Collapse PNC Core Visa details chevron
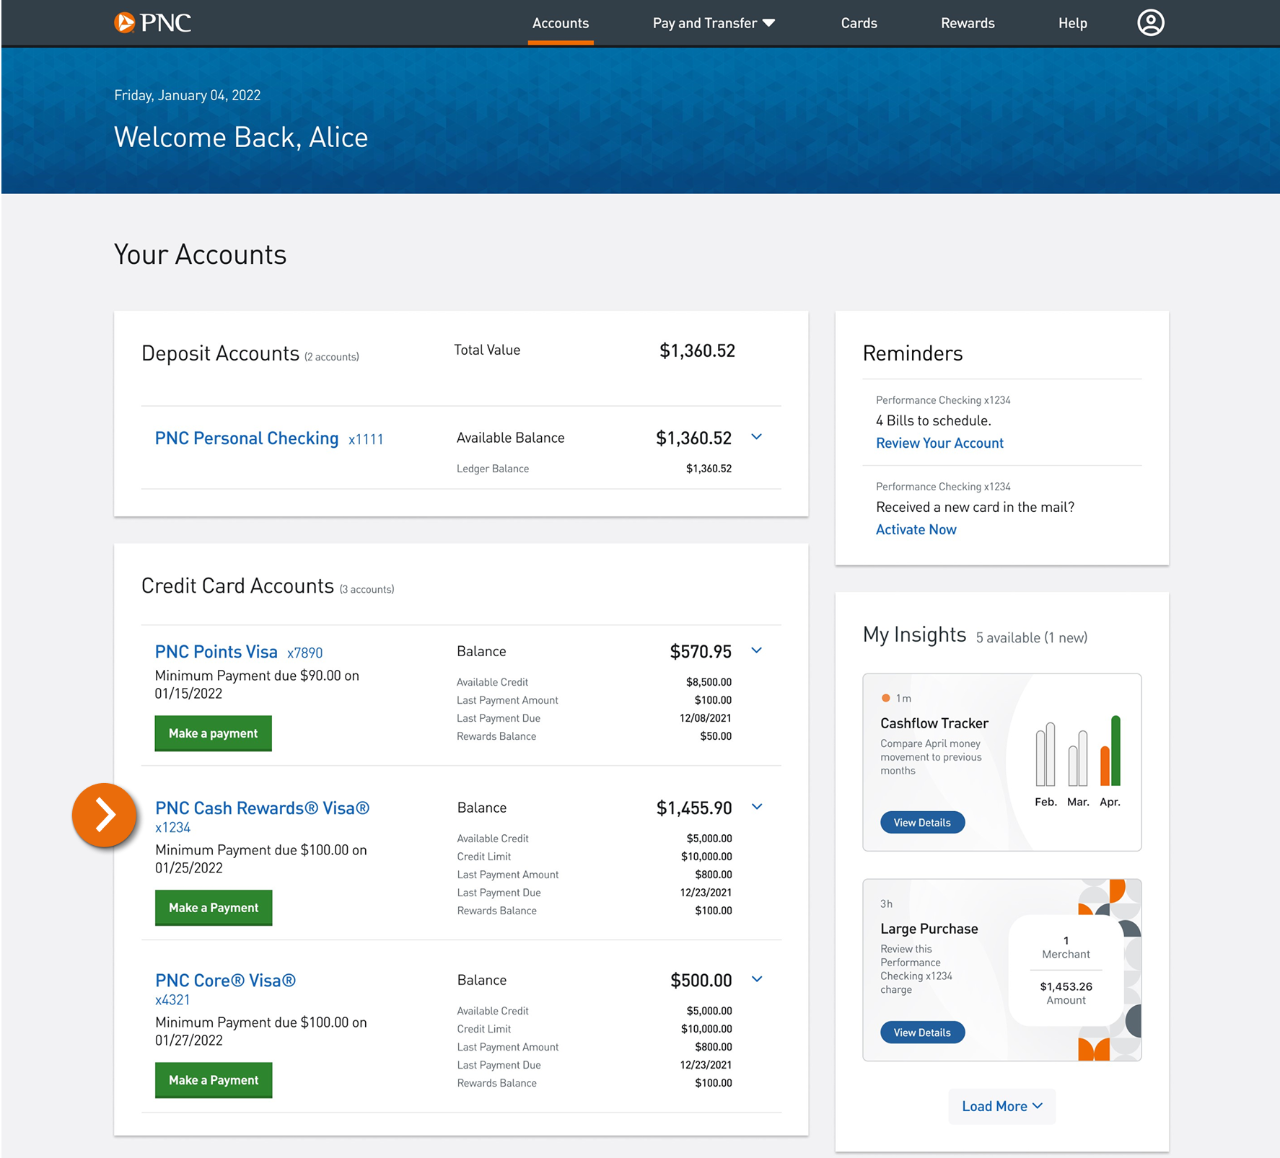 click(x=757, y=979)
